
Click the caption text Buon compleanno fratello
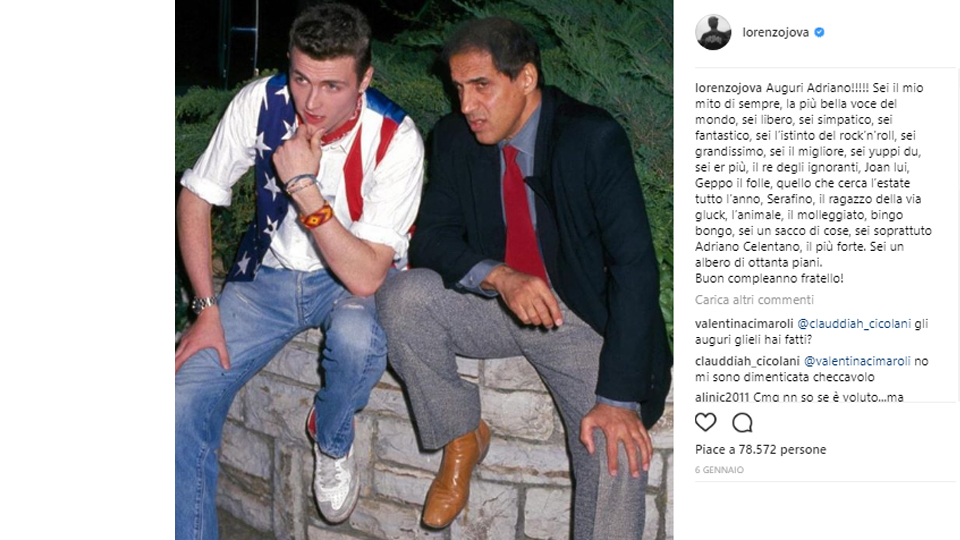[x=769, y=279]
